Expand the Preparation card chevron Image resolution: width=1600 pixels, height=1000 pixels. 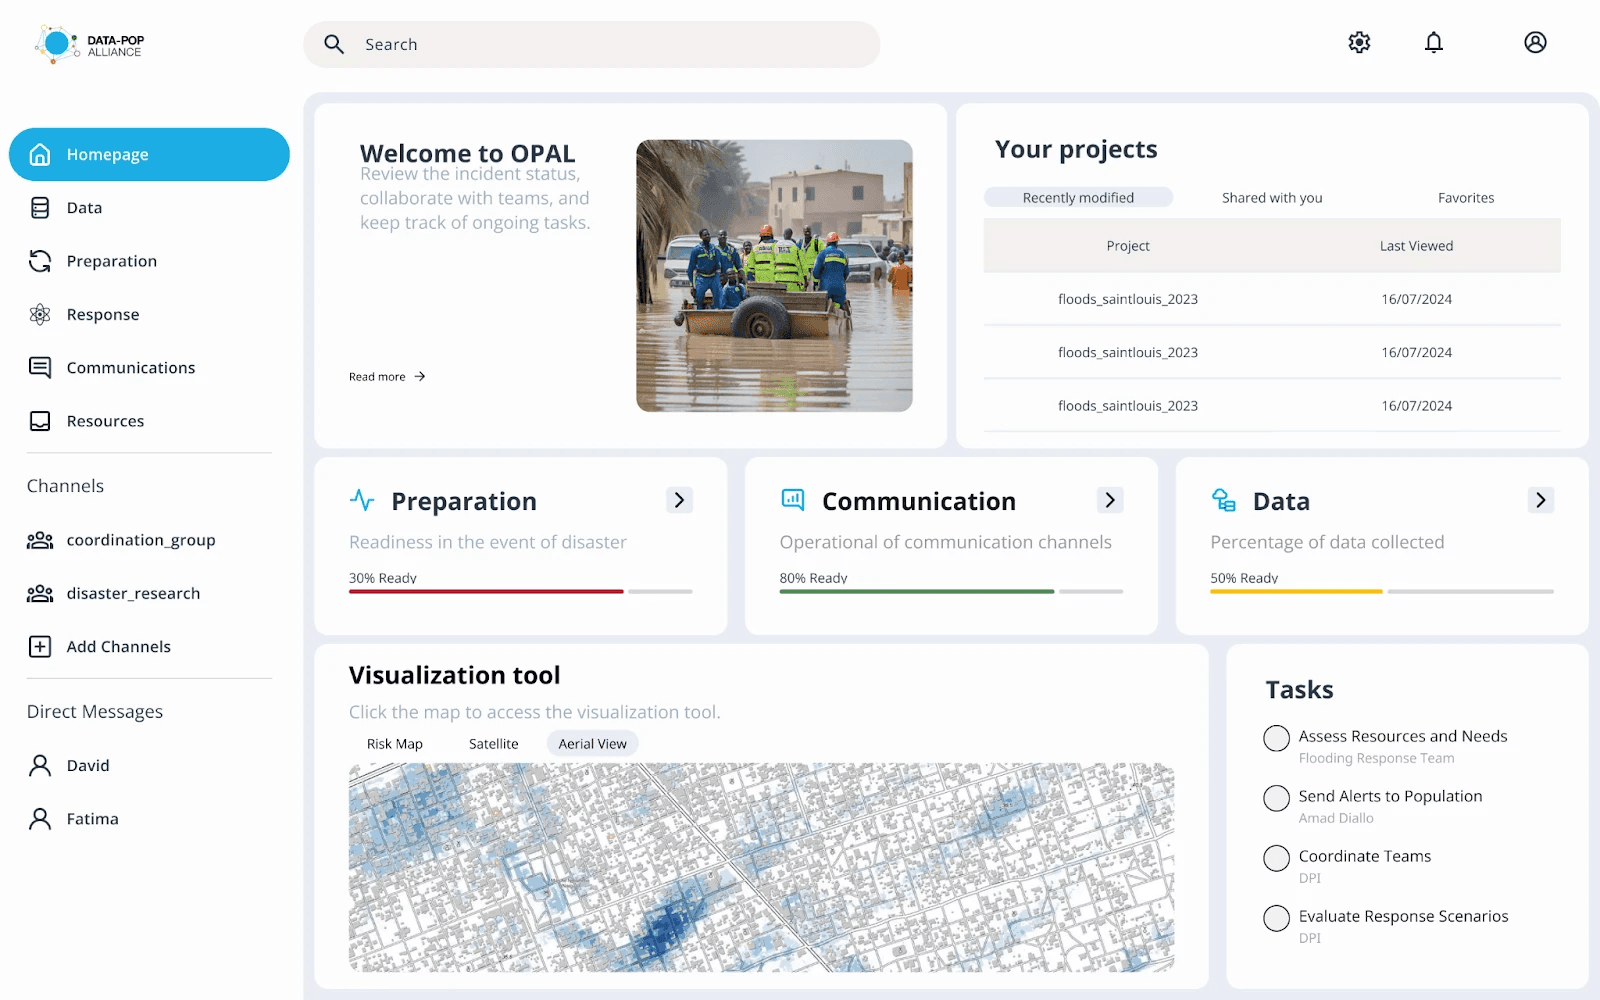679,500
